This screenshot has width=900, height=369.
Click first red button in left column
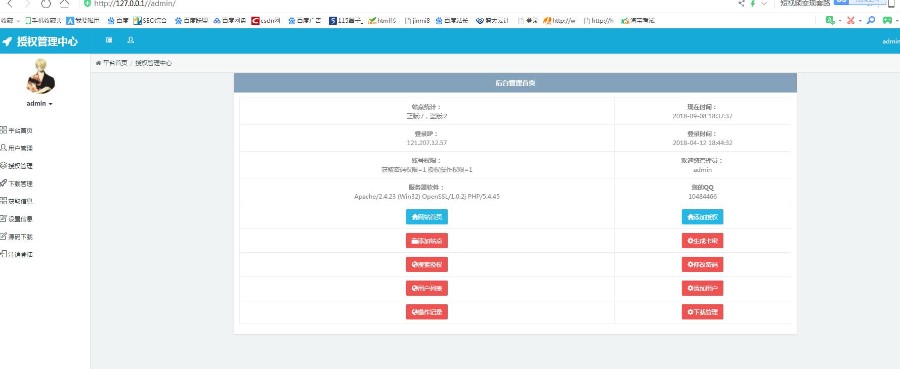pos(426,240)
